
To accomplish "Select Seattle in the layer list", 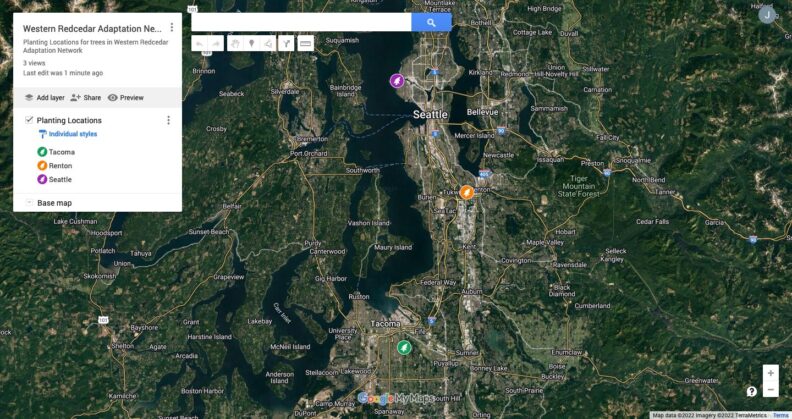I will click(60, 179).
